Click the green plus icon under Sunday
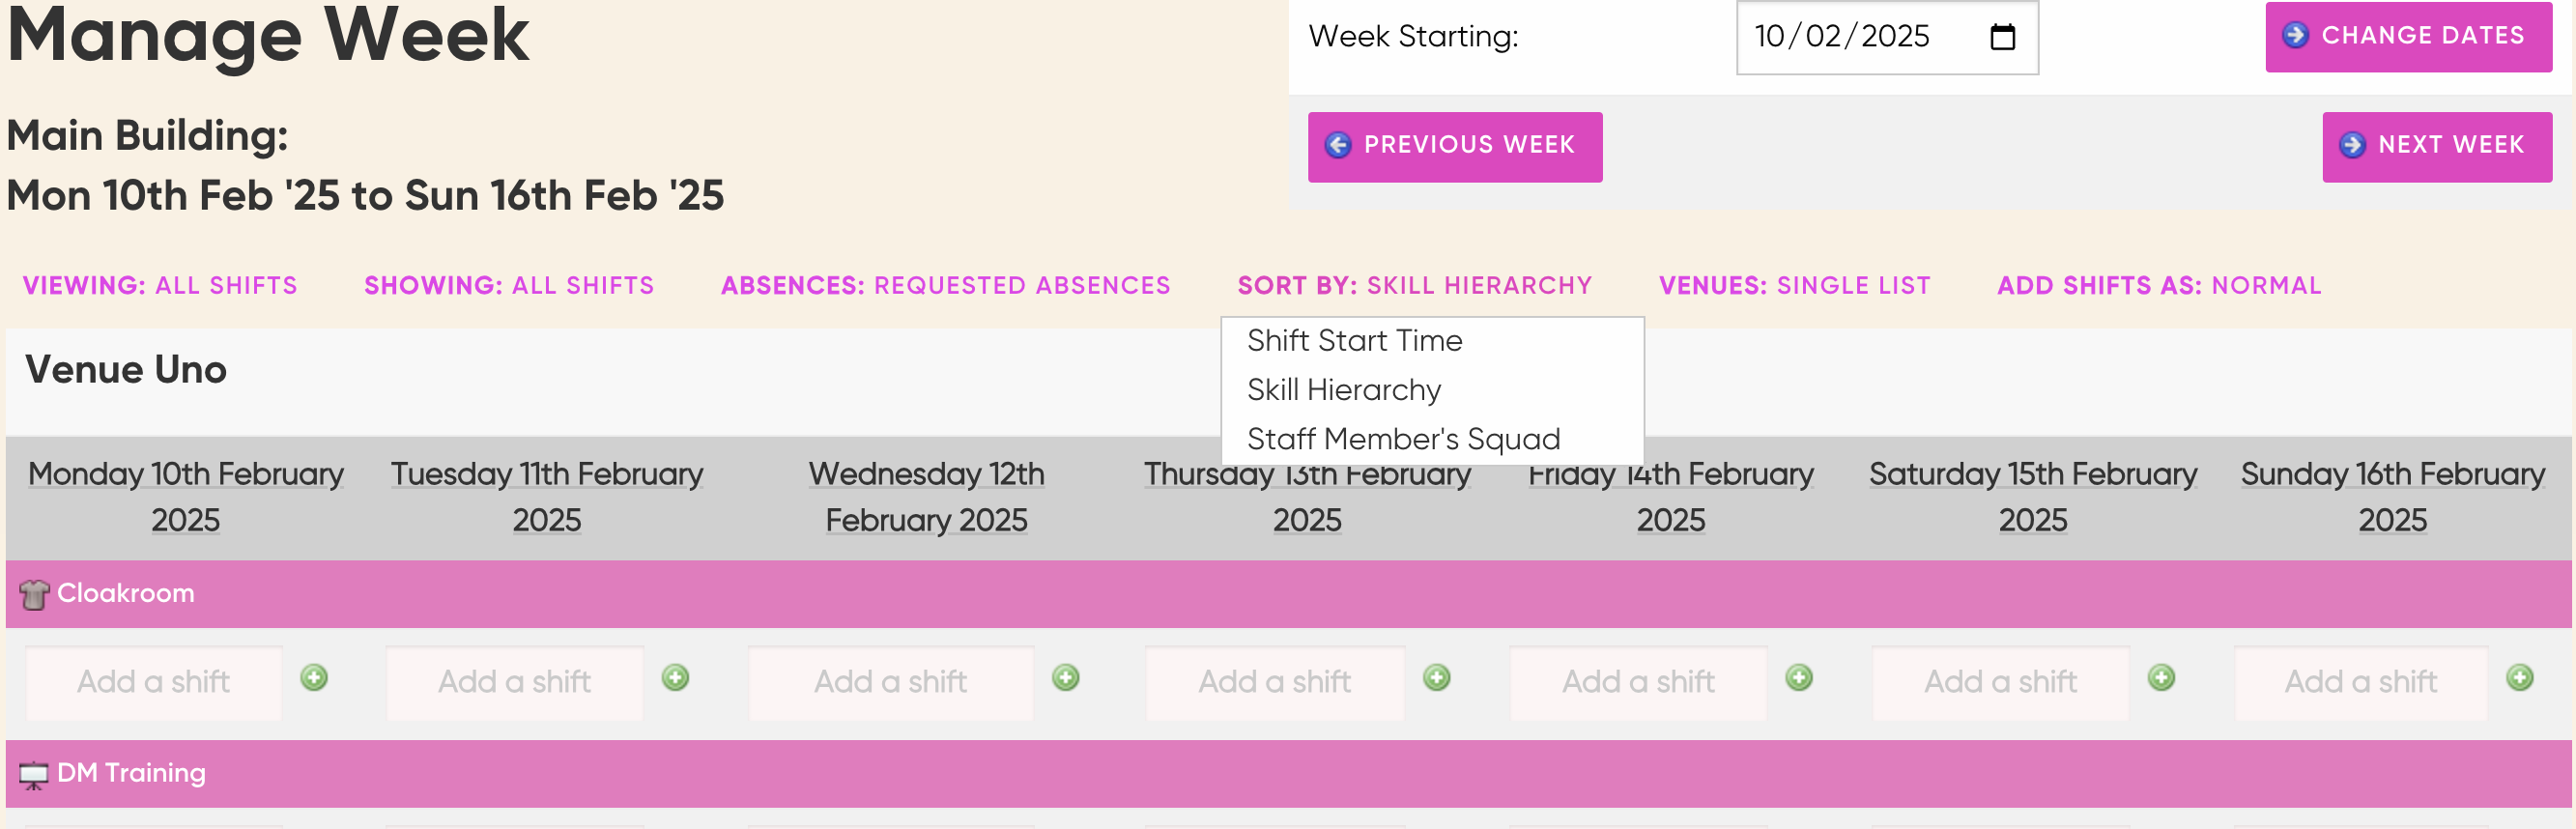Image resolution: width=2576 pixels, height=829 pixels. pos(2519,677)
